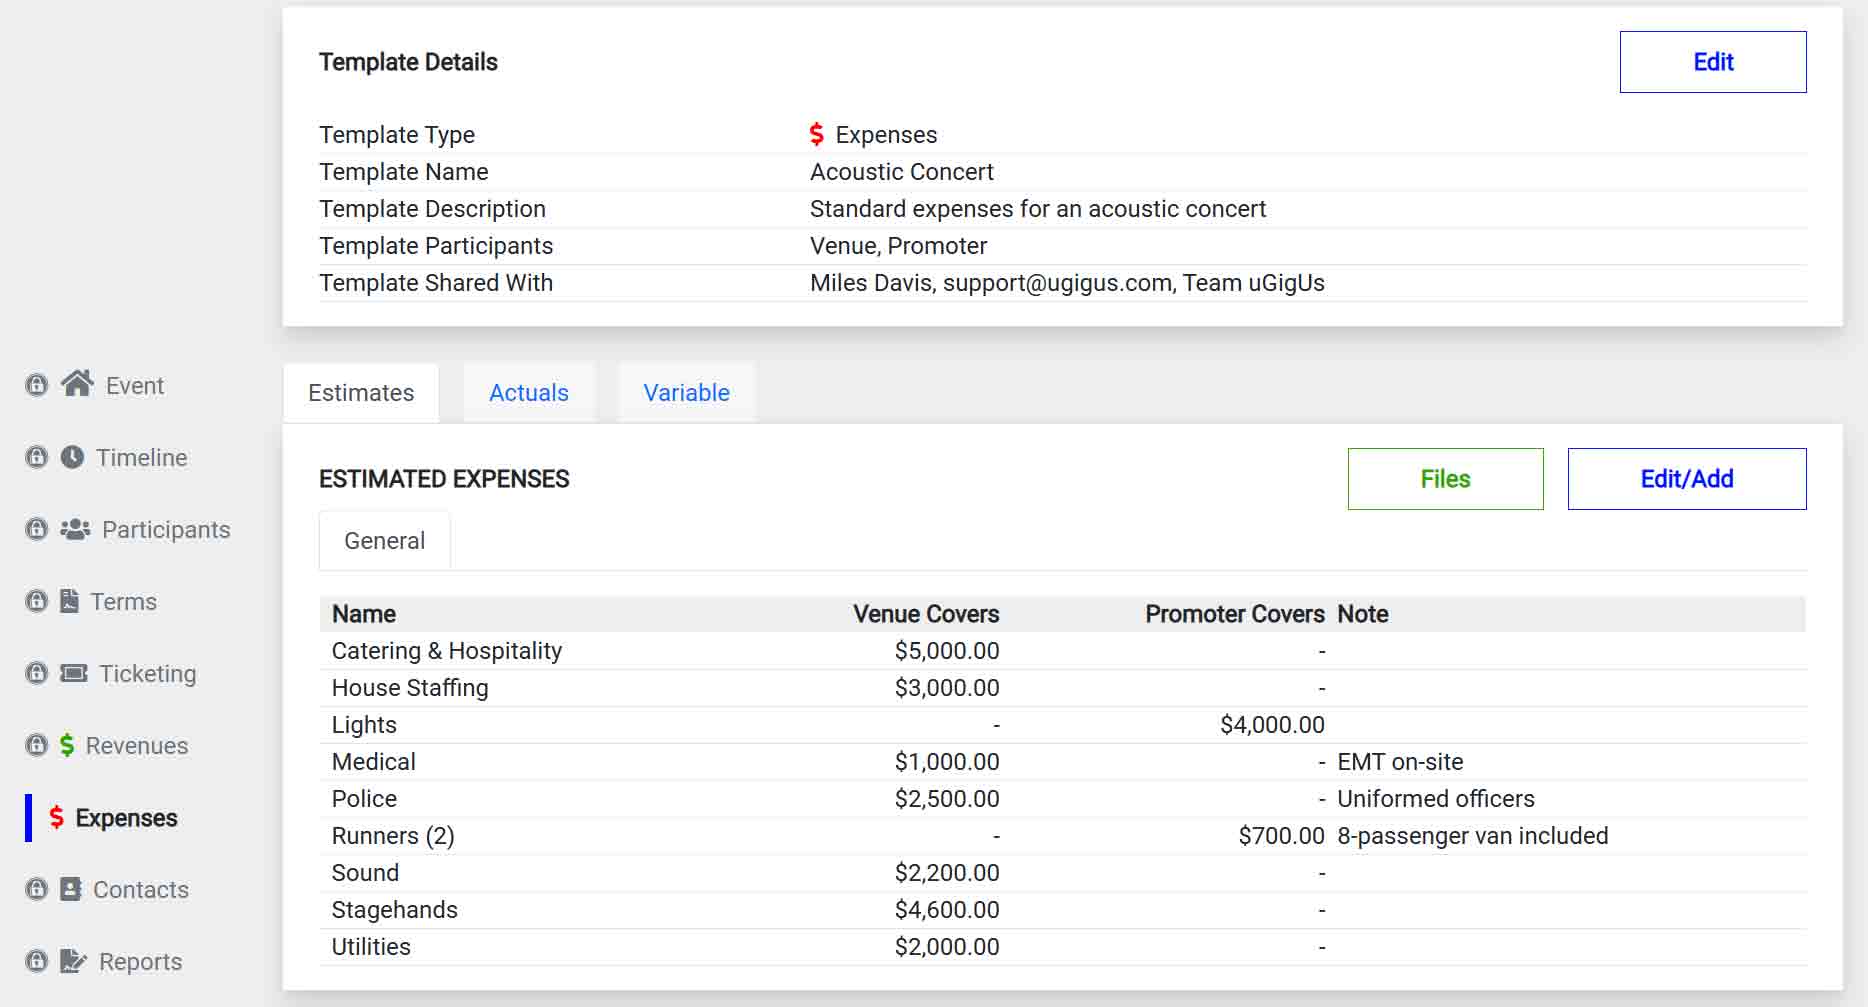This screenshot has width=1868, height=1007.
Task: Click the Edit/Add expenses button
Action: click(x=1687, y=479)
